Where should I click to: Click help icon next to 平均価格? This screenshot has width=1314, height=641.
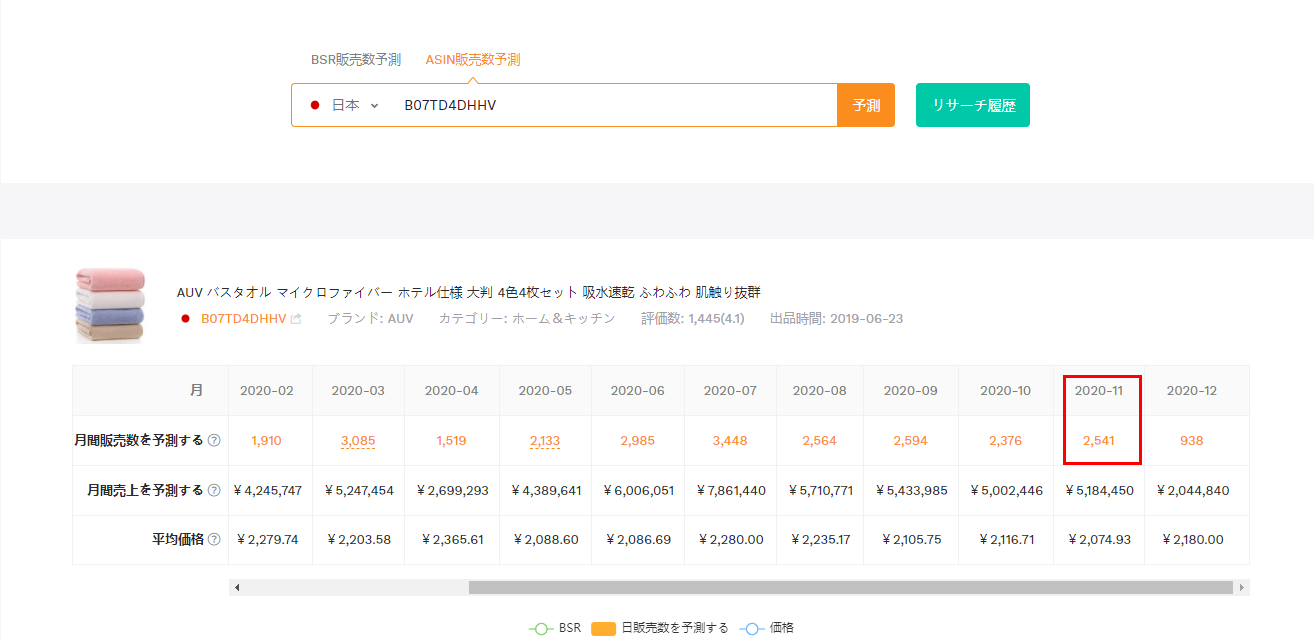click(x=214, y=540)
